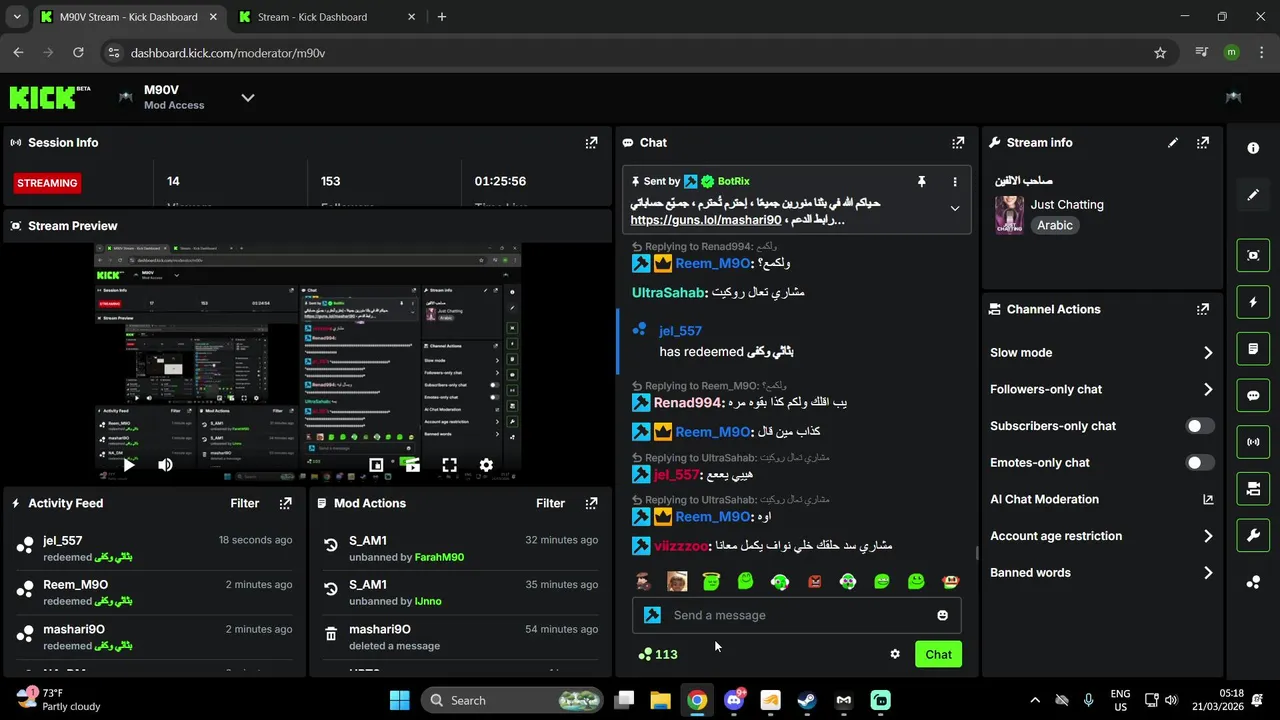Open the emoji picker in message box
Viewport: 1280px width, 720px height.
pos(942,615)
